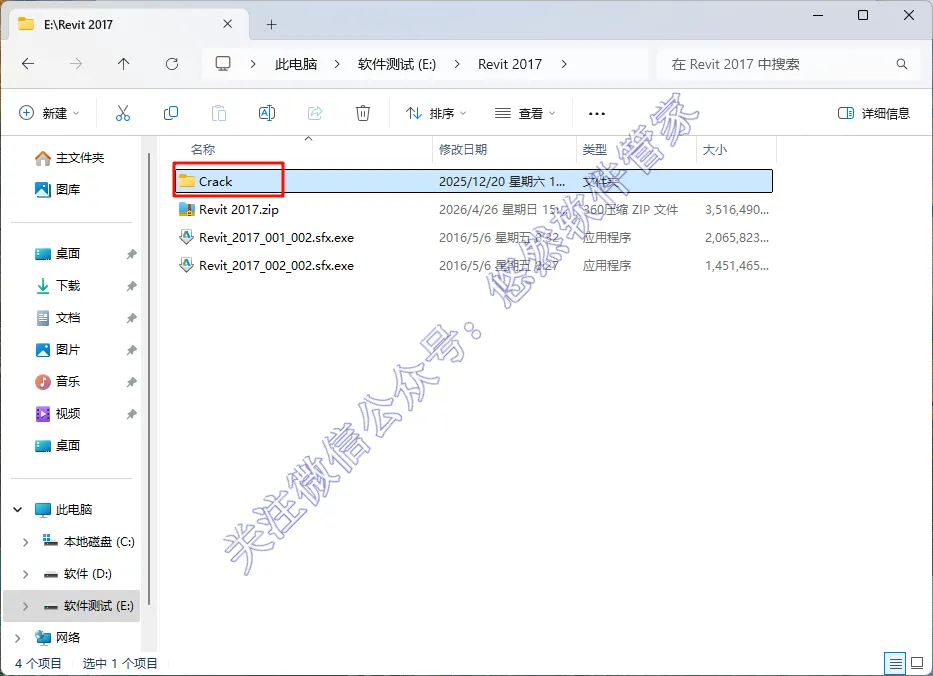933x676 pixels.
Task: Sort by 大小 column header
Action: coord(715,149)
